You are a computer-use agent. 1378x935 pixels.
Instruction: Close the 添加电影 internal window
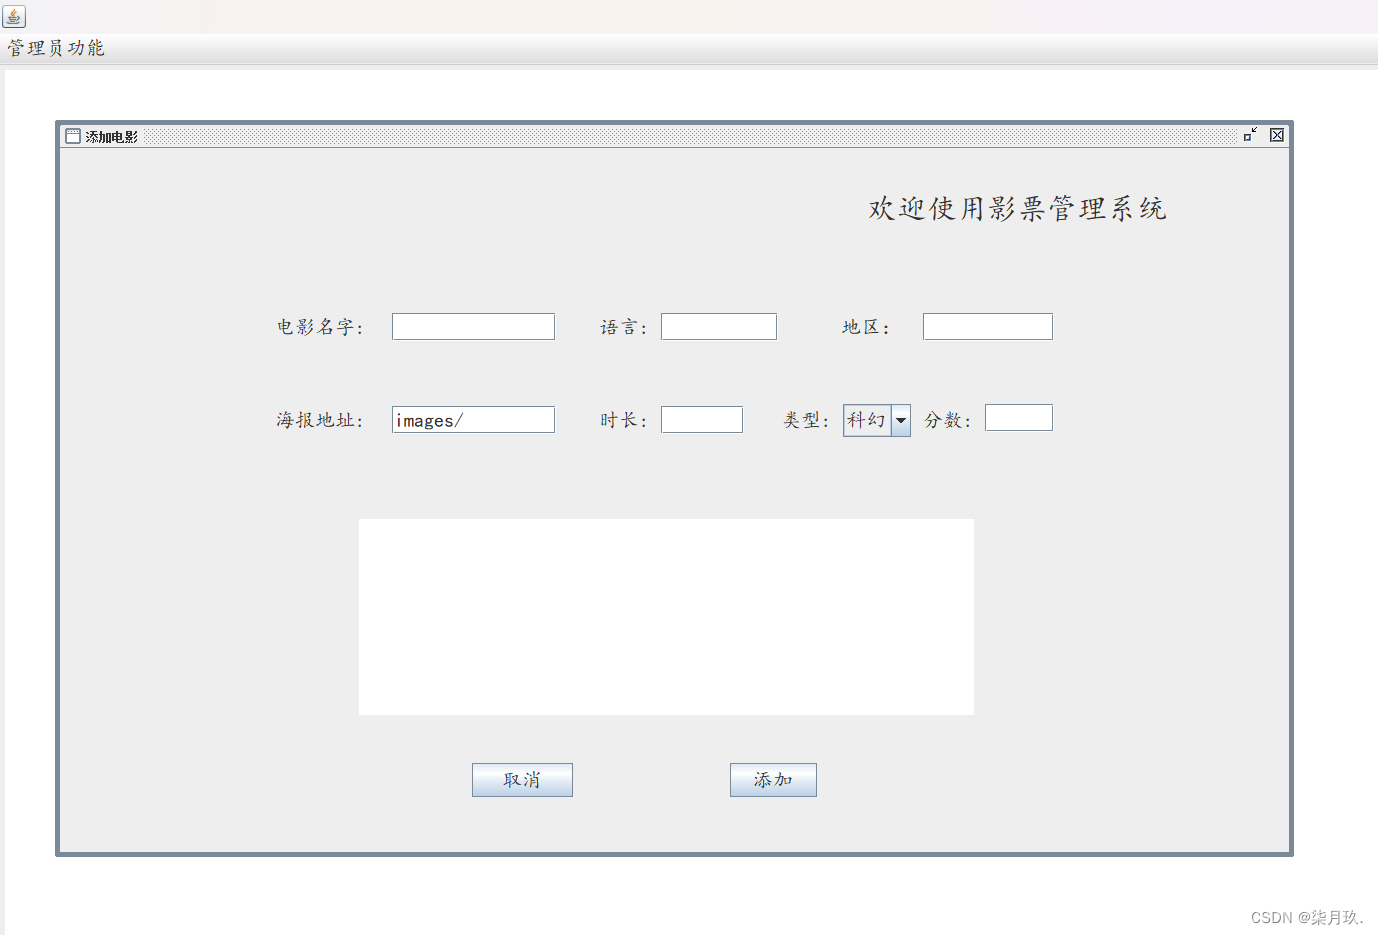click(1277, 135)
